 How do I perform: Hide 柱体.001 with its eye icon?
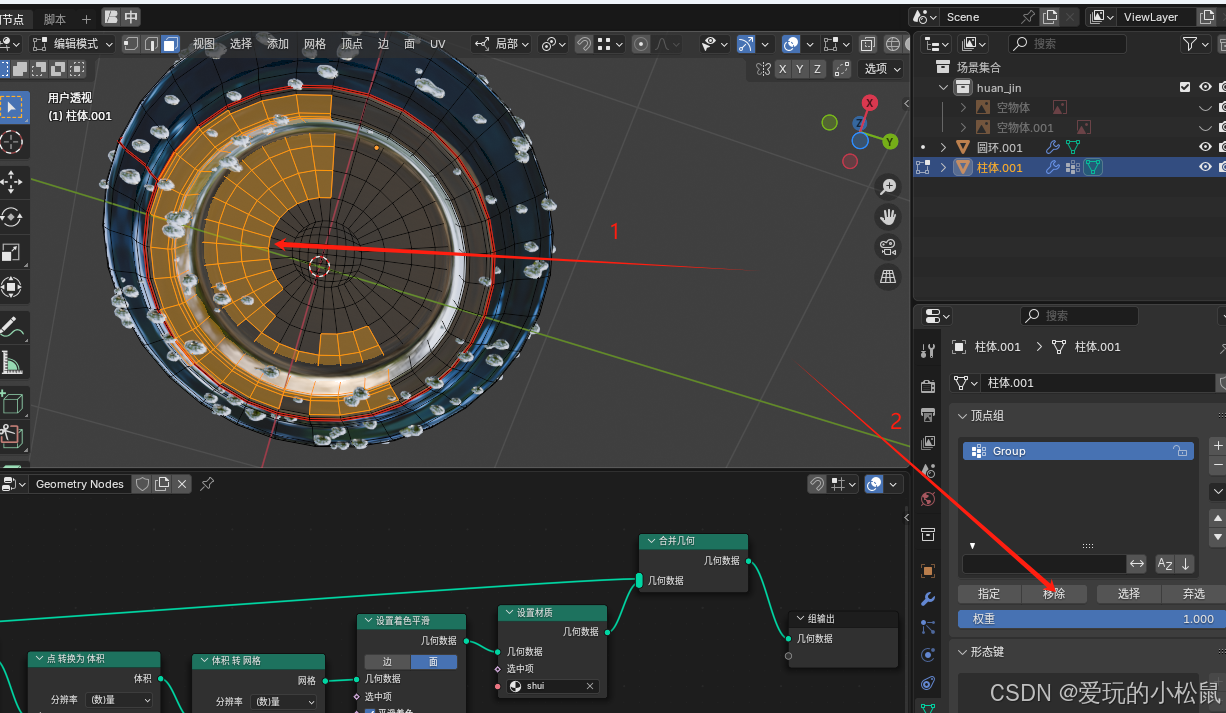[x=1205, y=167]
